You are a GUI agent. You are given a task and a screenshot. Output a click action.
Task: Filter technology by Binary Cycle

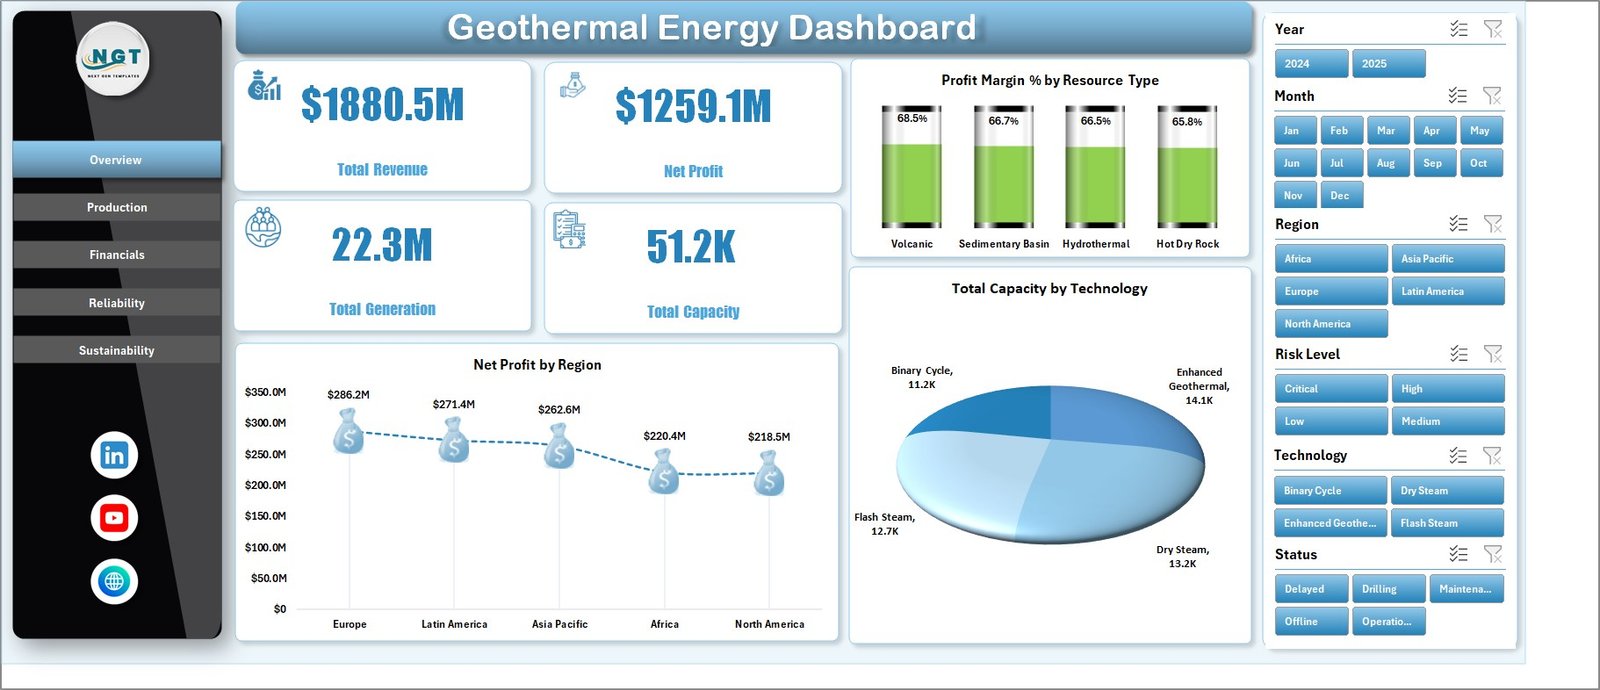[1331, 491]
